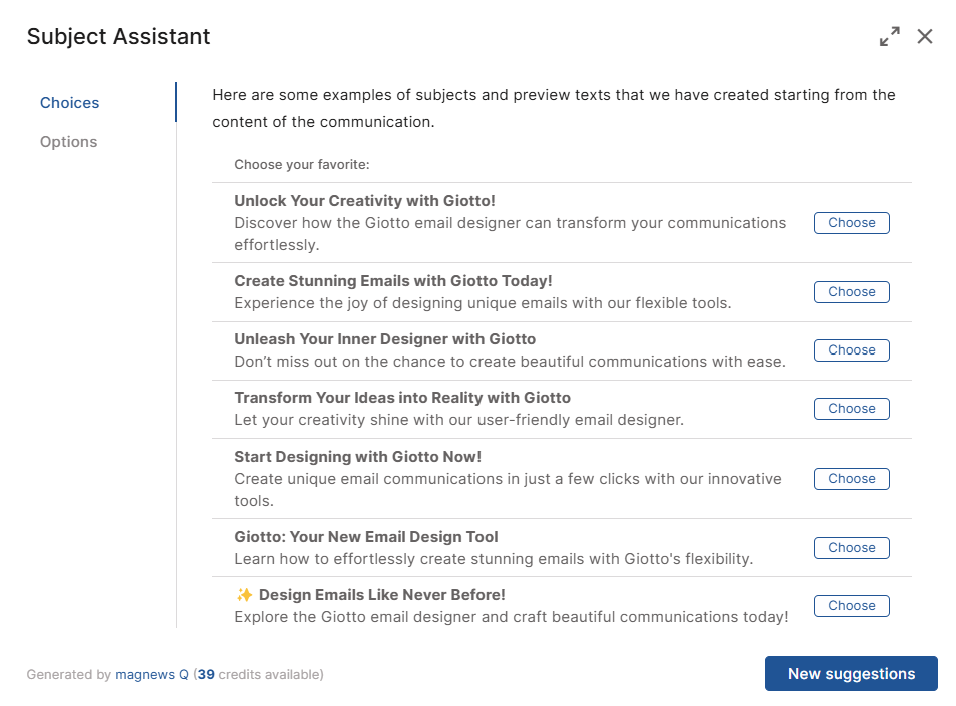Click the '39' credits available count
The width and height of the screenshot is (956, 706).
click(x=206, y=674)
